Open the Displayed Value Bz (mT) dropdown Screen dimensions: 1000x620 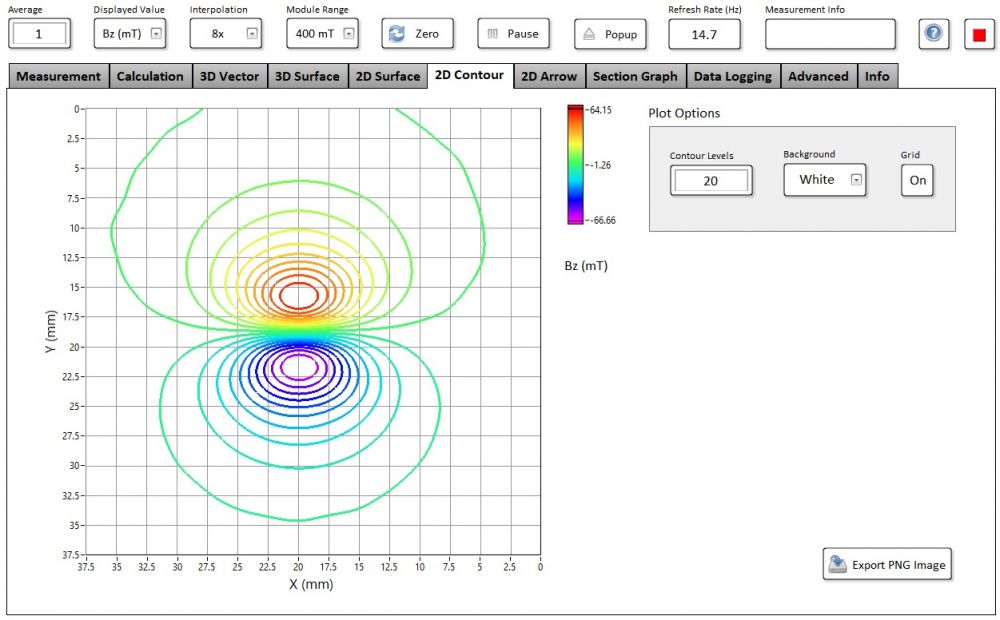(156, 34)
